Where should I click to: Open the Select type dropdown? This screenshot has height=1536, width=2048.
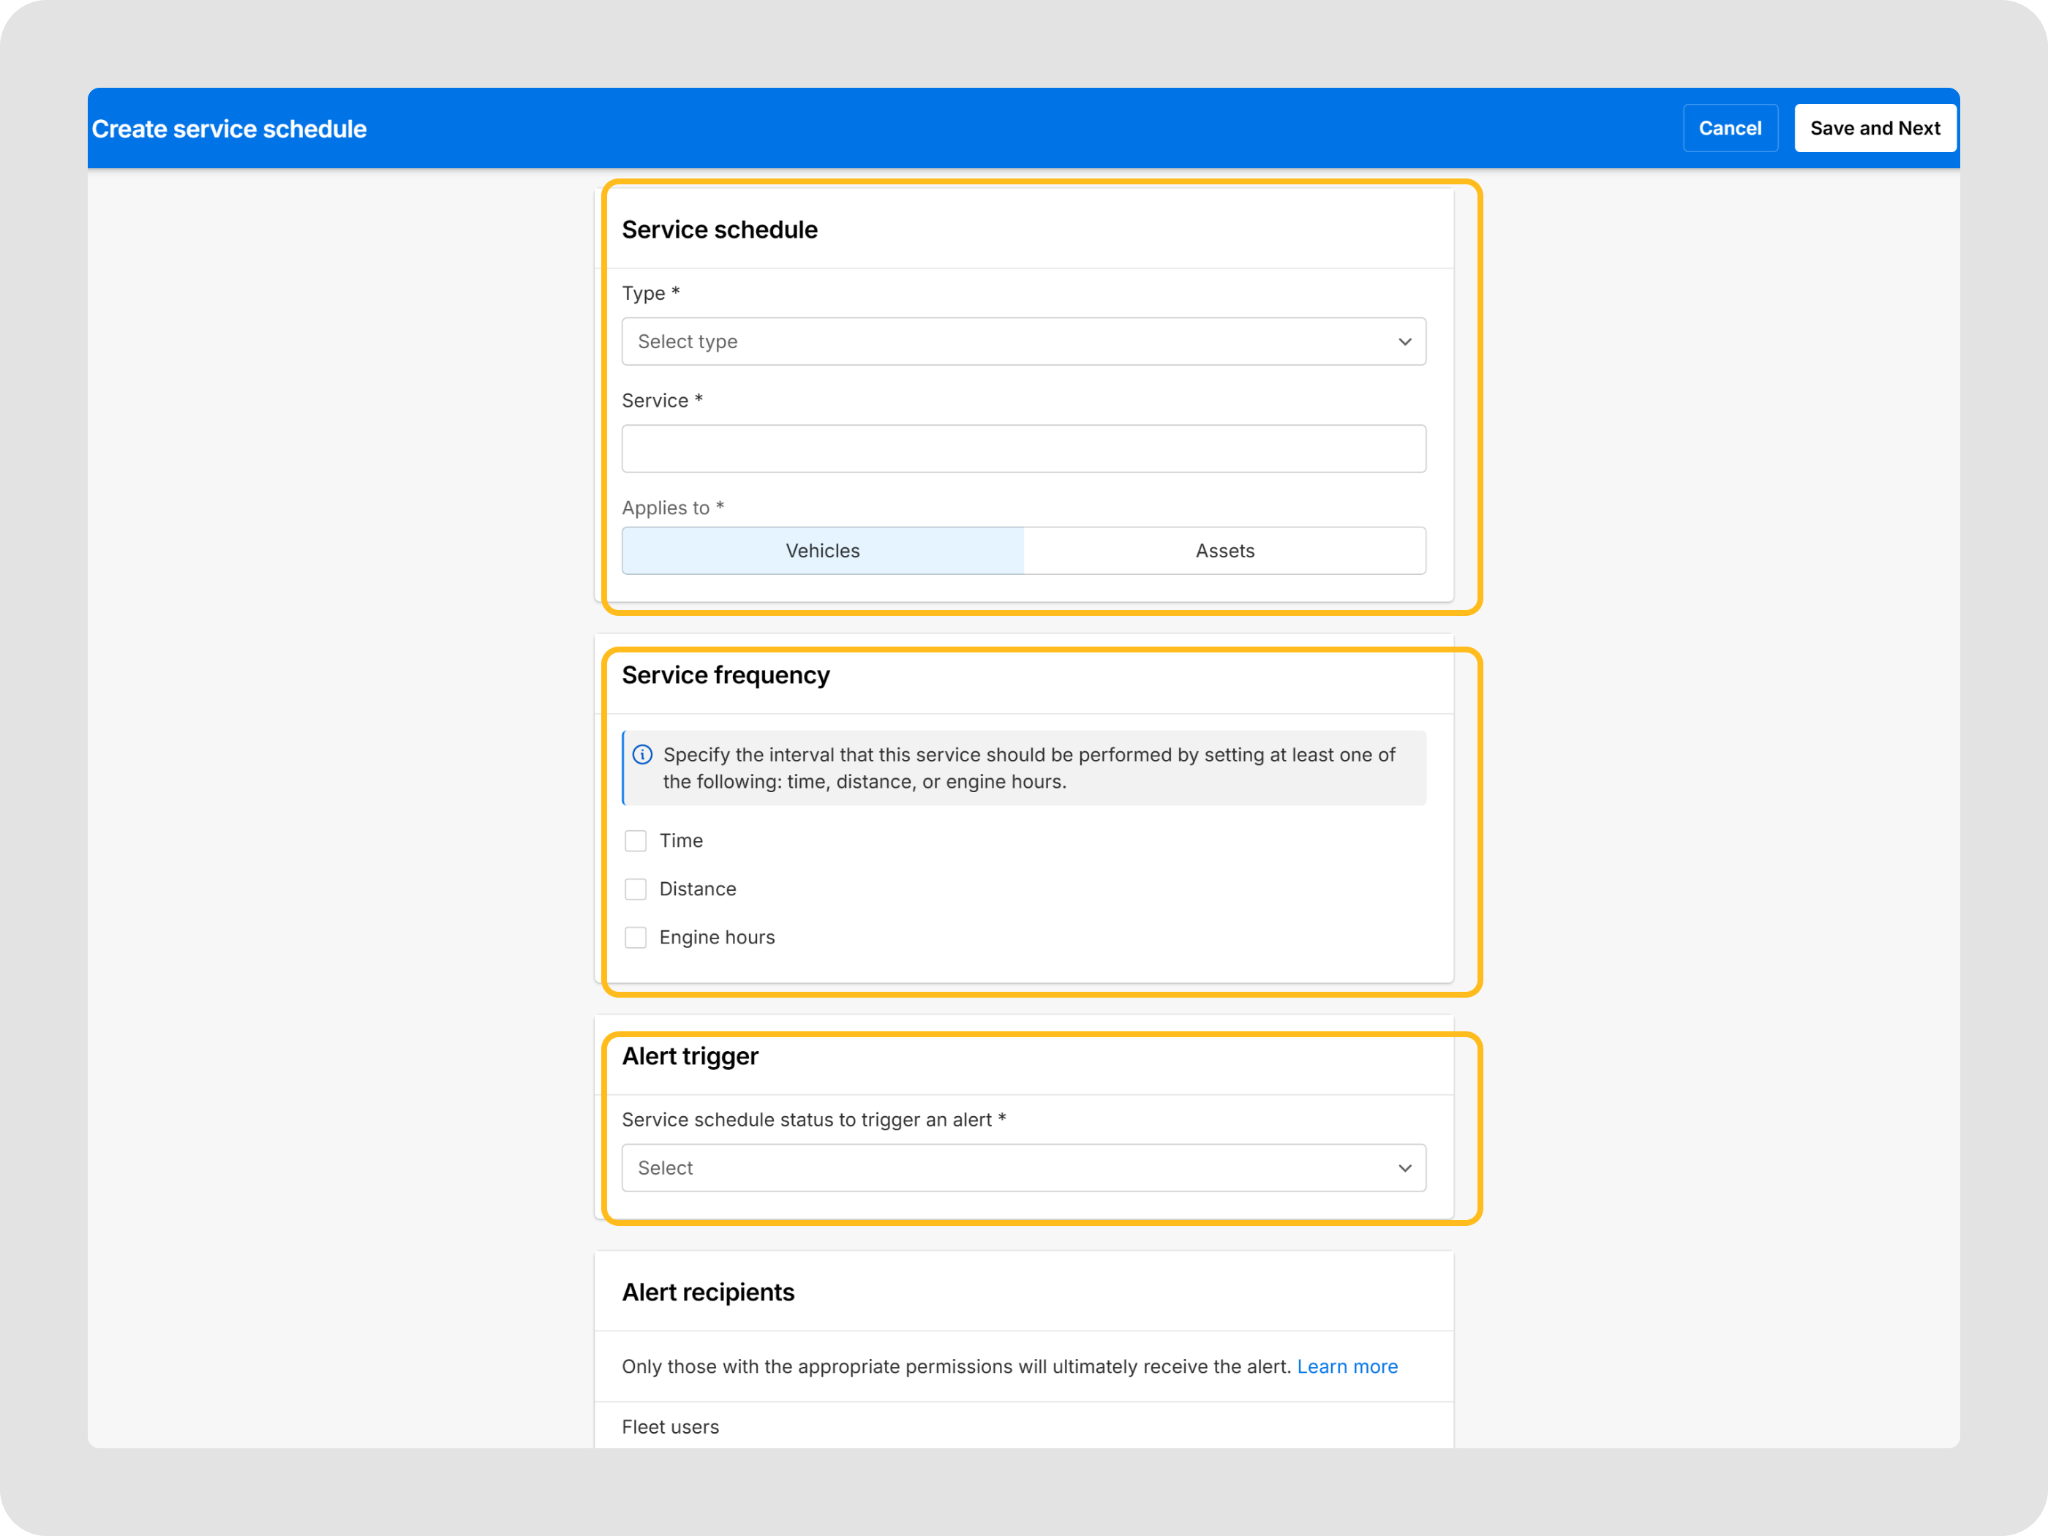[1024, 342]
